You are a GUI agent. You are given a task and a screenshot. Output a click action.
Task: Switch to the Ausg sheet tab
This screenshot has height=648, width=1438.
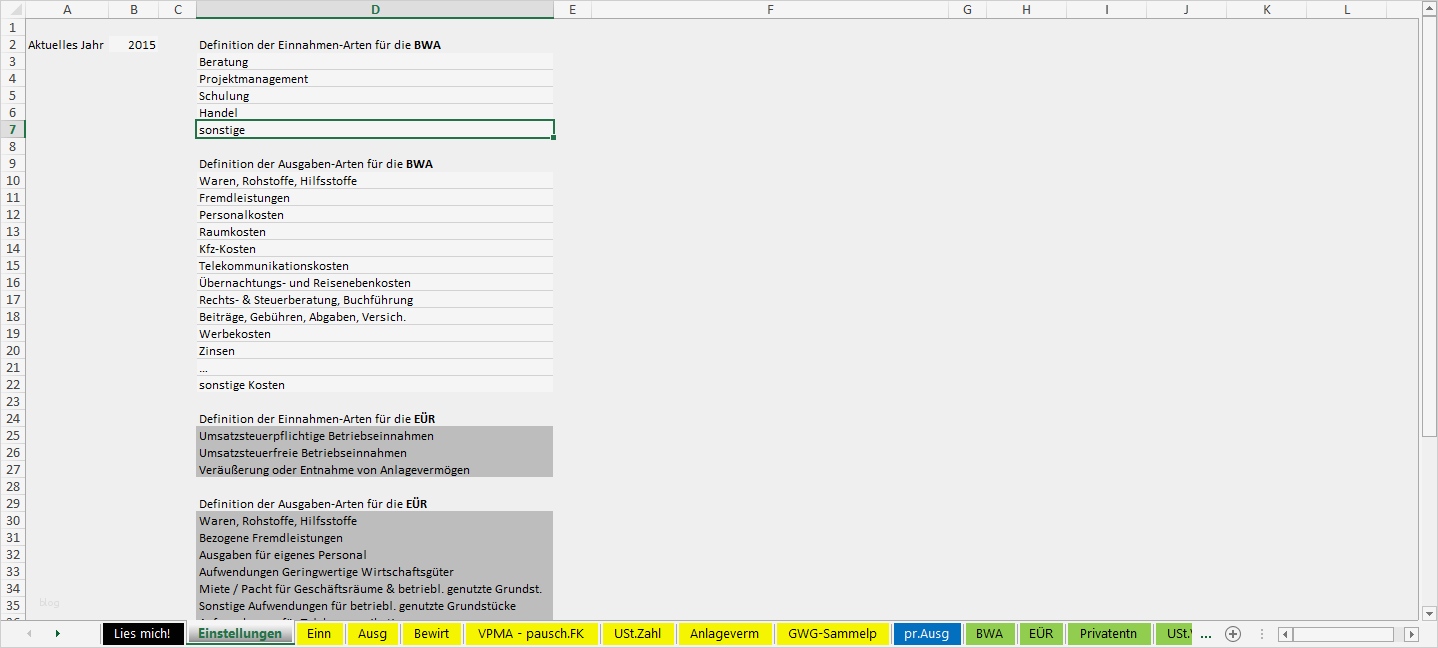[372, 634]
